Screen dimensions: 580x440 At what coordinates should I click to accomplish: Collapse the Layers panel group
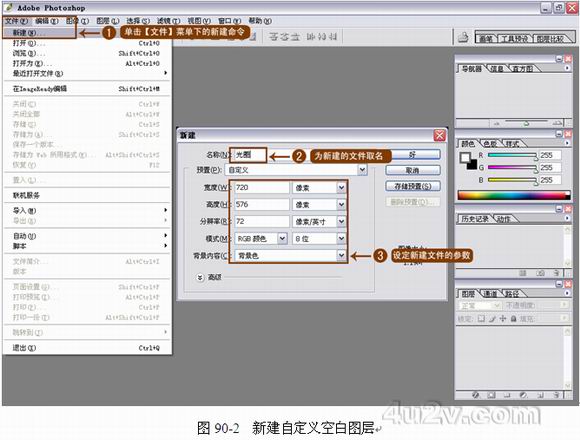[559, 284]
